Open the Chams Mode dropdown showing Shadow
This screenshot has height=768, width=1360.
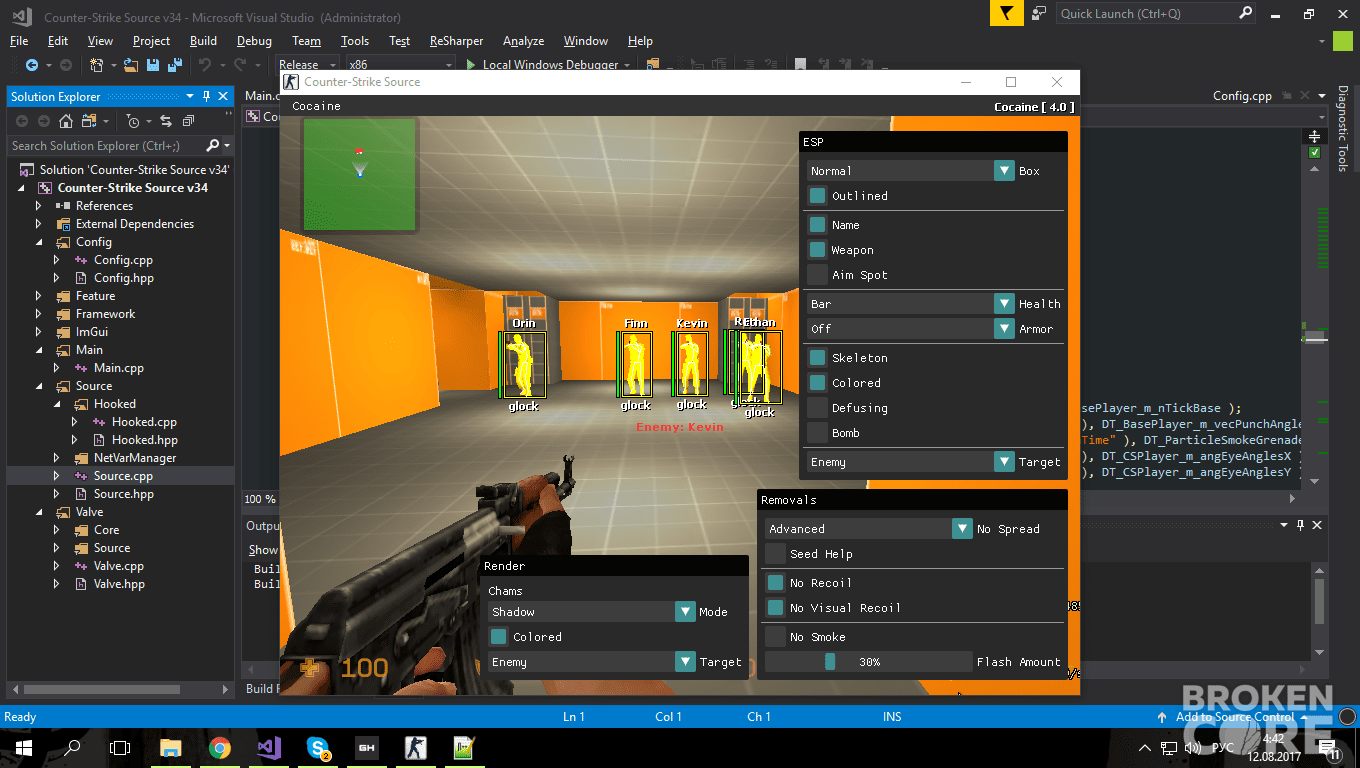point(592,612)
